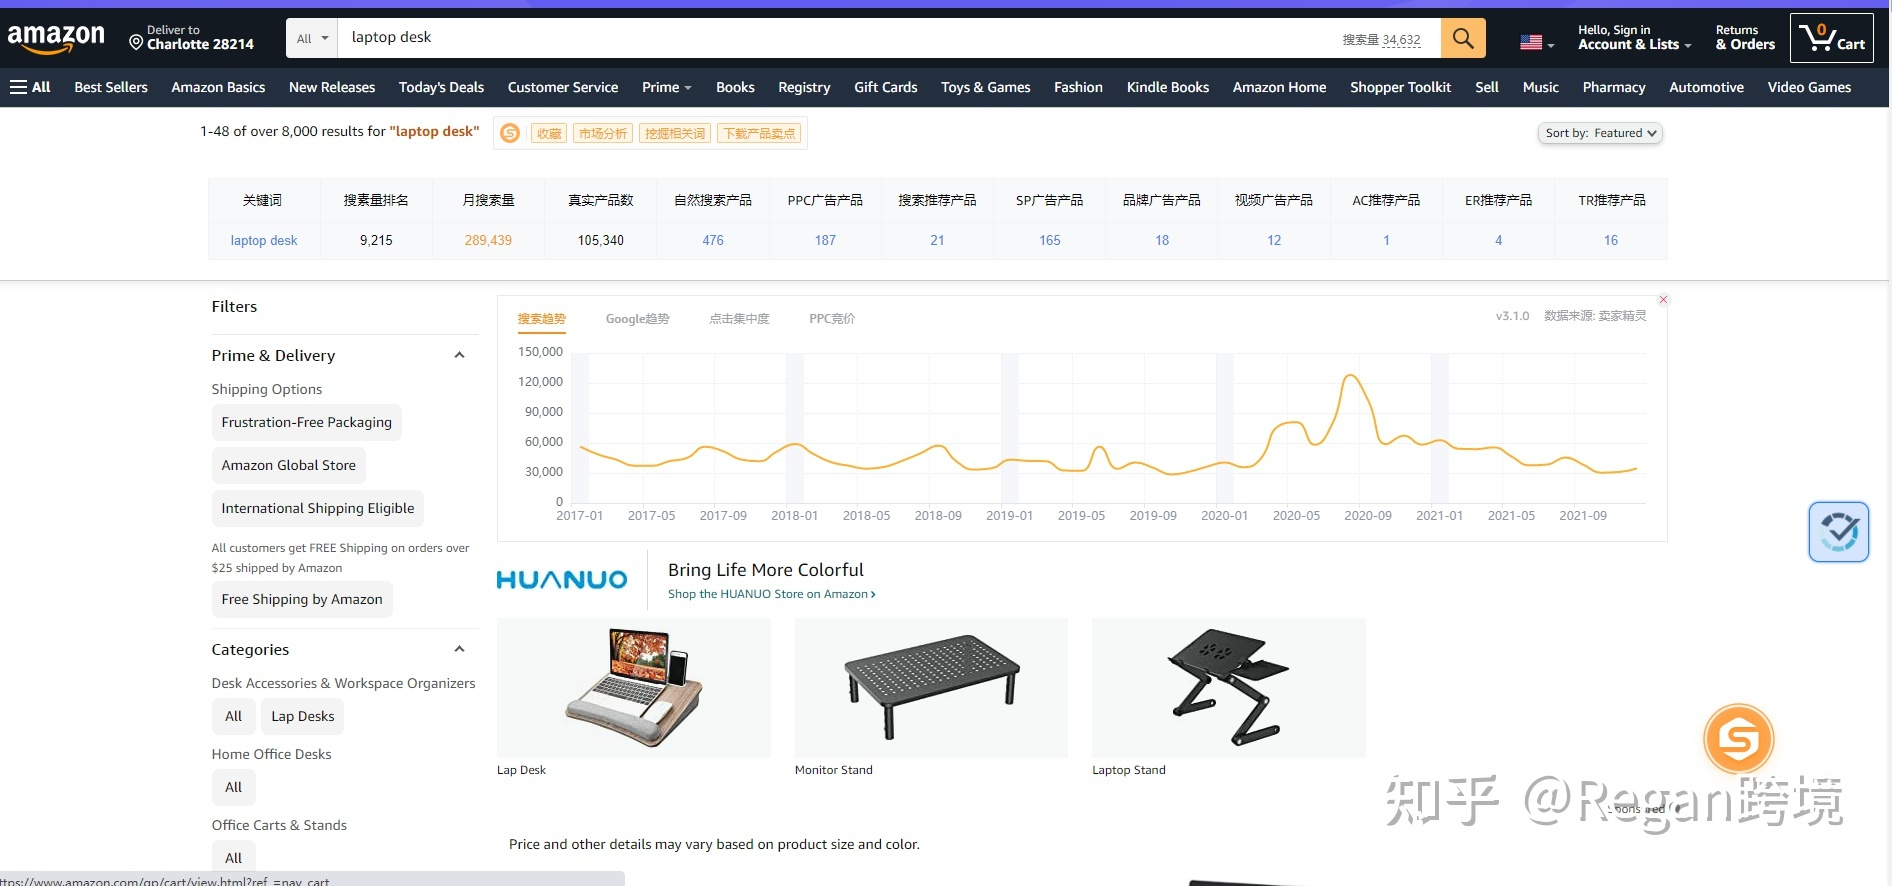Click the blue checkmark floating widget
This screenshot has width=1892, height=886.
point(1838,532)
